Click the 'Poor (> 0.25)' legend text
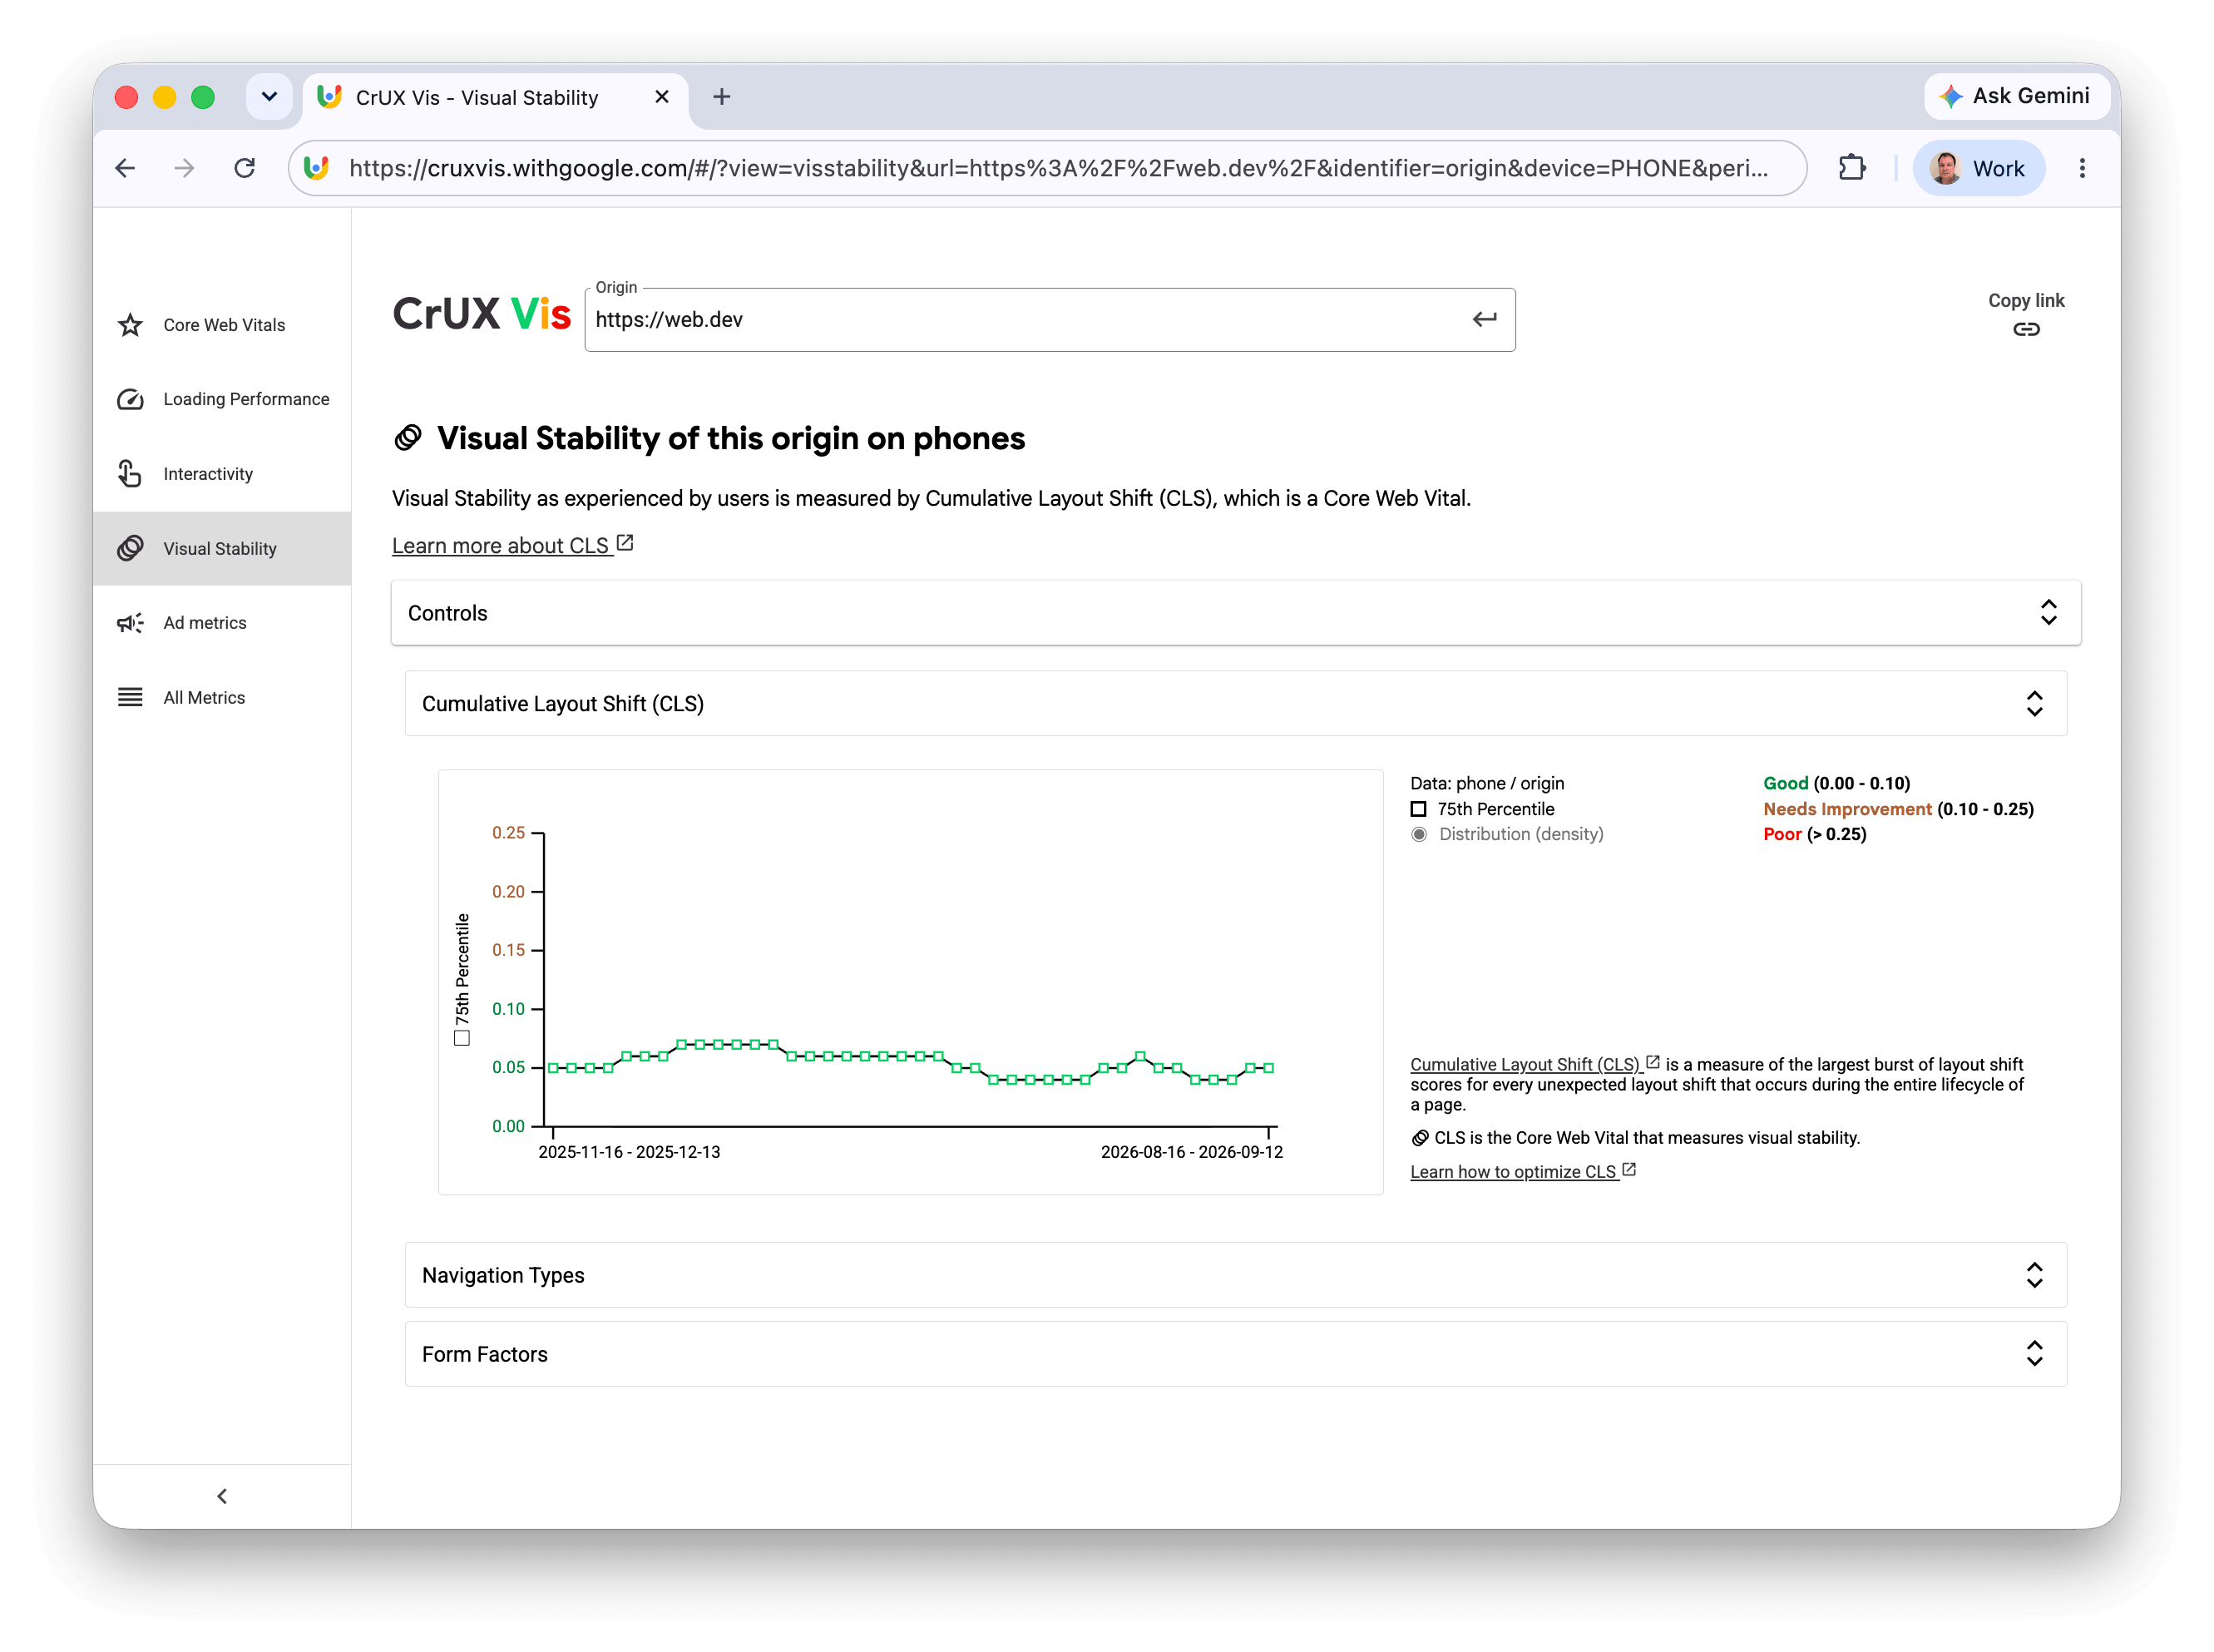The width and height of the screenshot is (2214, 1652). click(1814, 834)
